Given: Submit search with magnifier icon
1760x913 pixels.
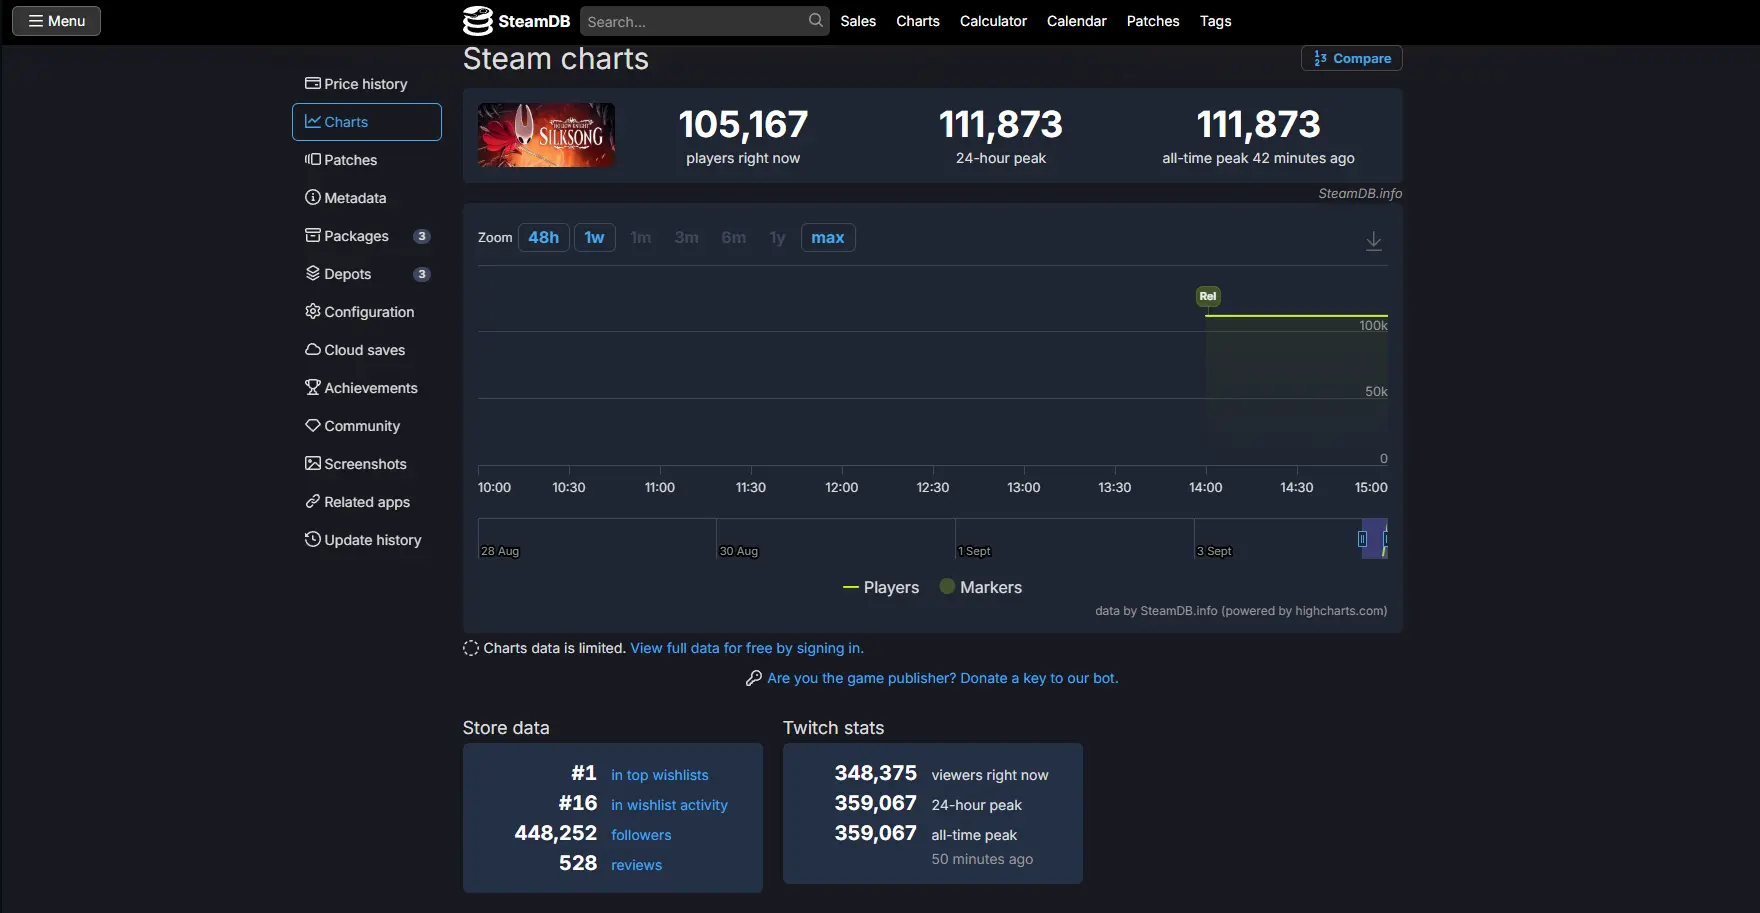Looking at the screenshot, I should point(816,20).
